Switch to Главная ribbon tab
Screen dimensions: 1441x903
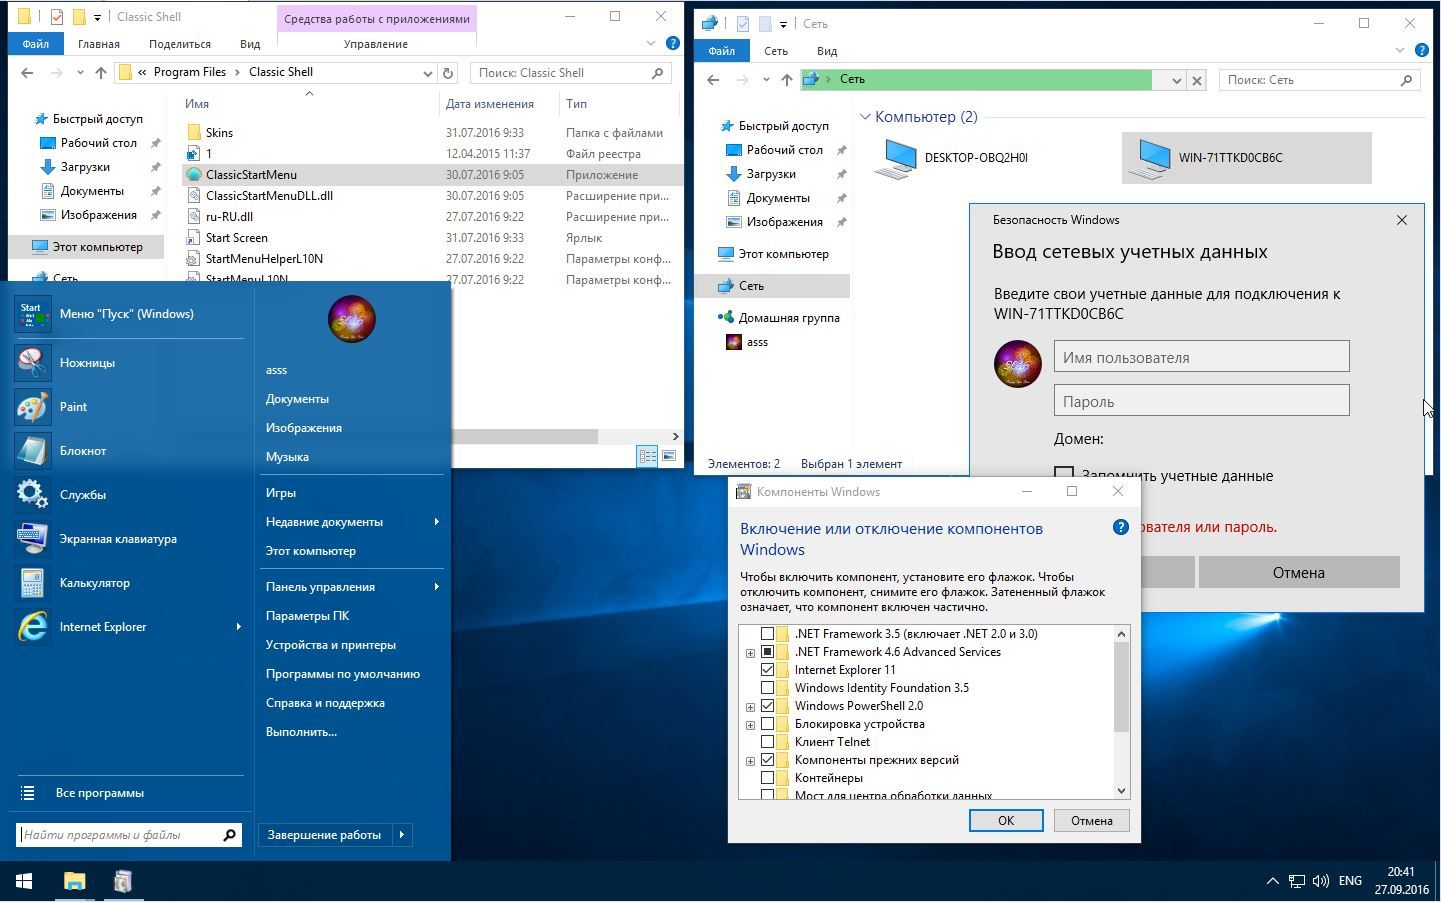tap(99, 44)
